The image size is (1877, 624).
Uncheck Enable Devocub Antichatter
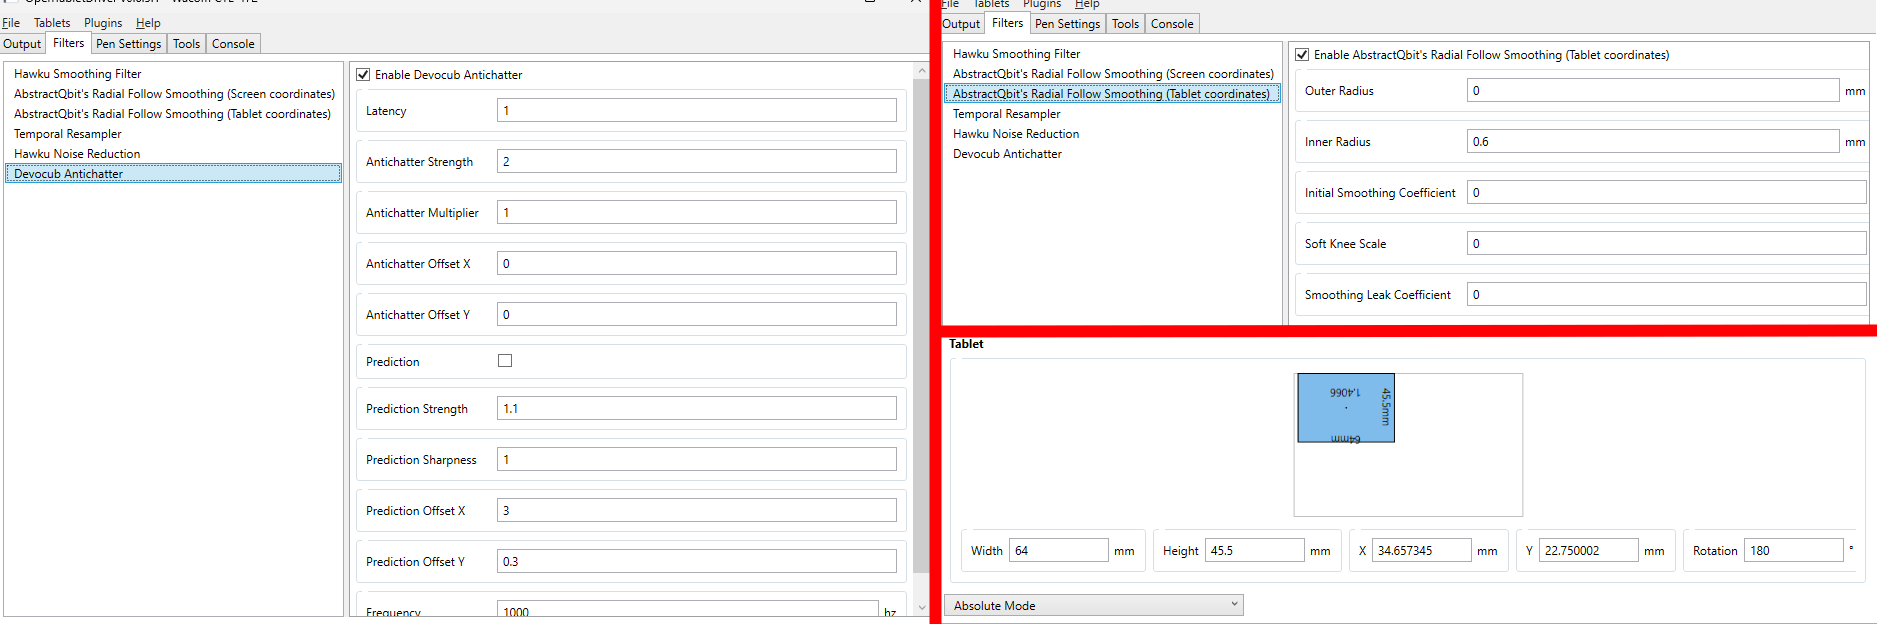tap(364, 75)
